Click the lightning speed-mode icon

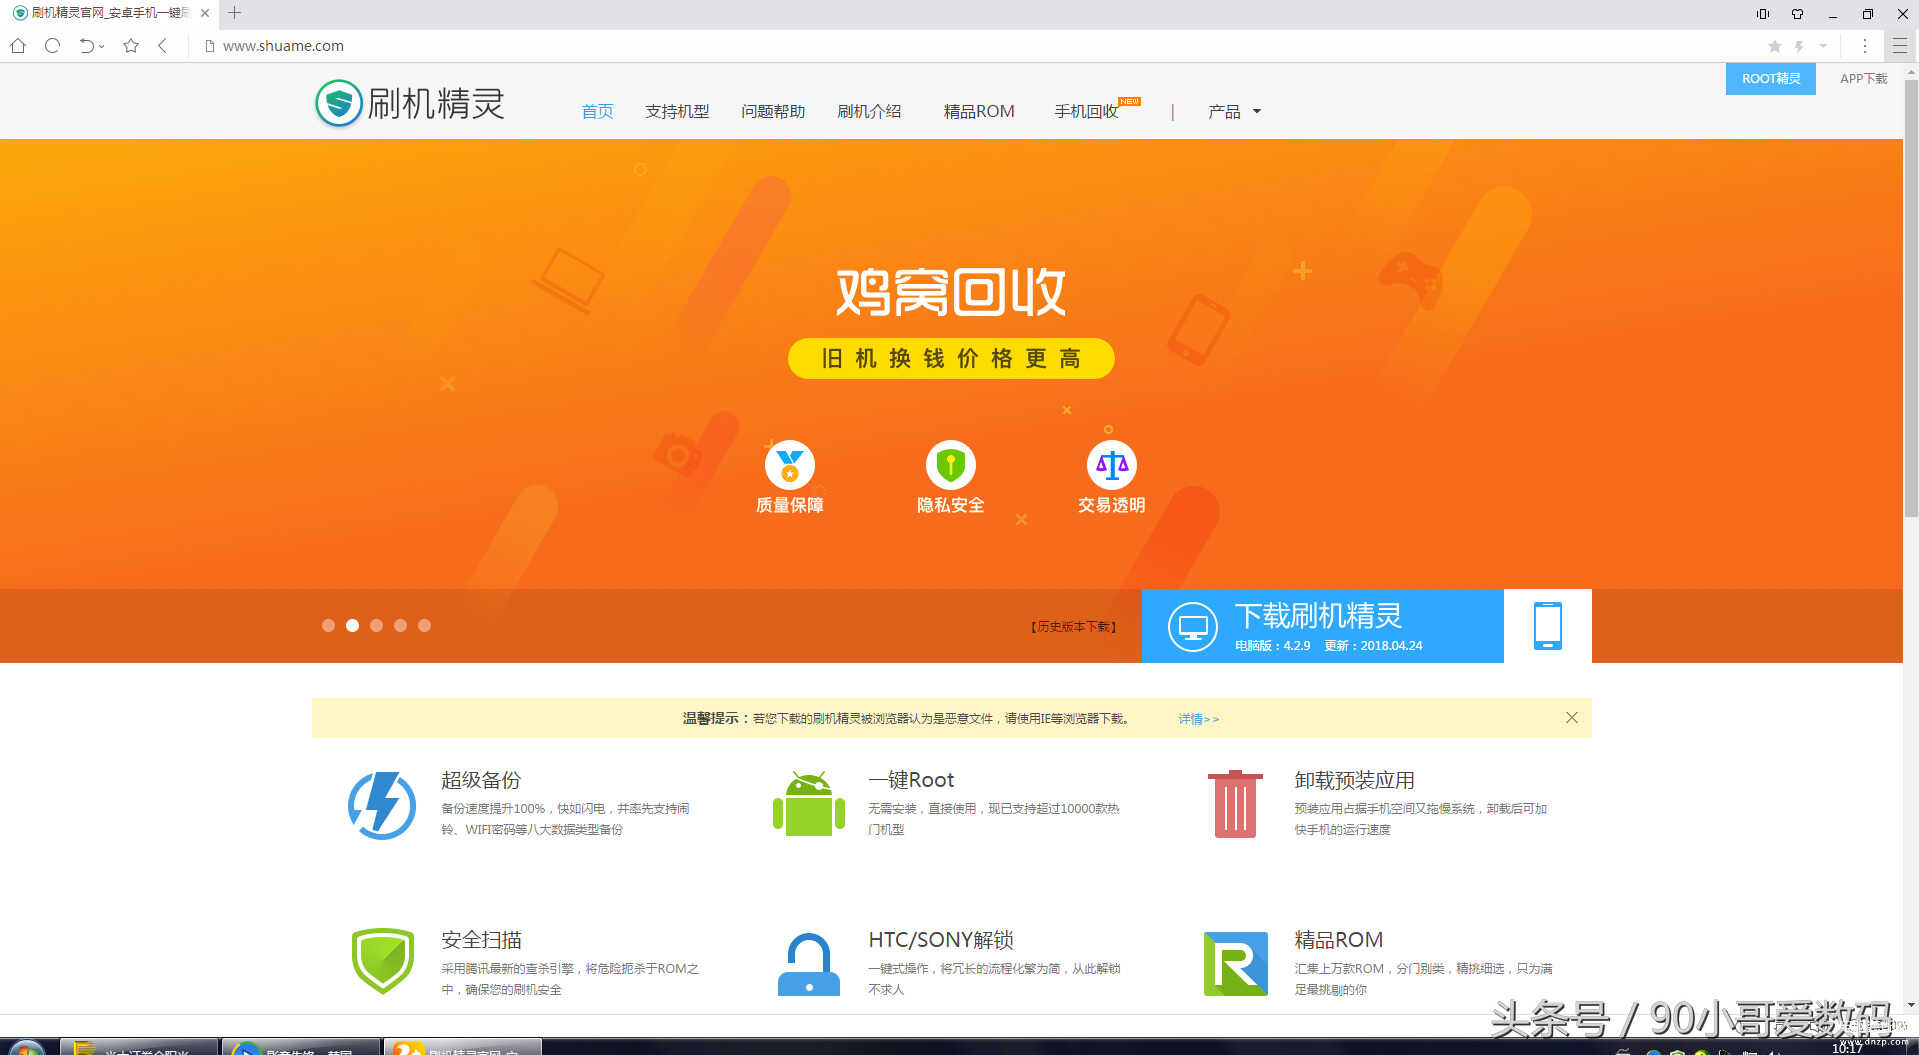1799,46
